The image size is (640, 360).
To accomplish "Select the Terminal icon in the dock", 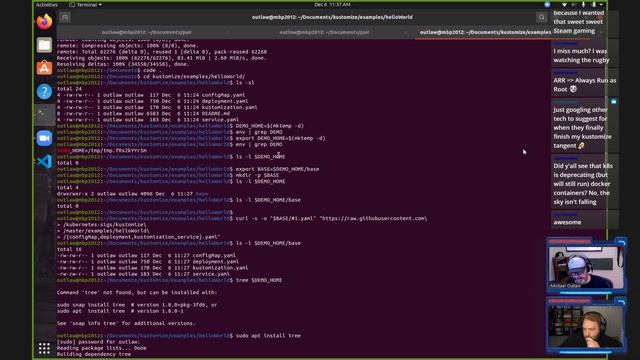I will [x=44, y=114].
